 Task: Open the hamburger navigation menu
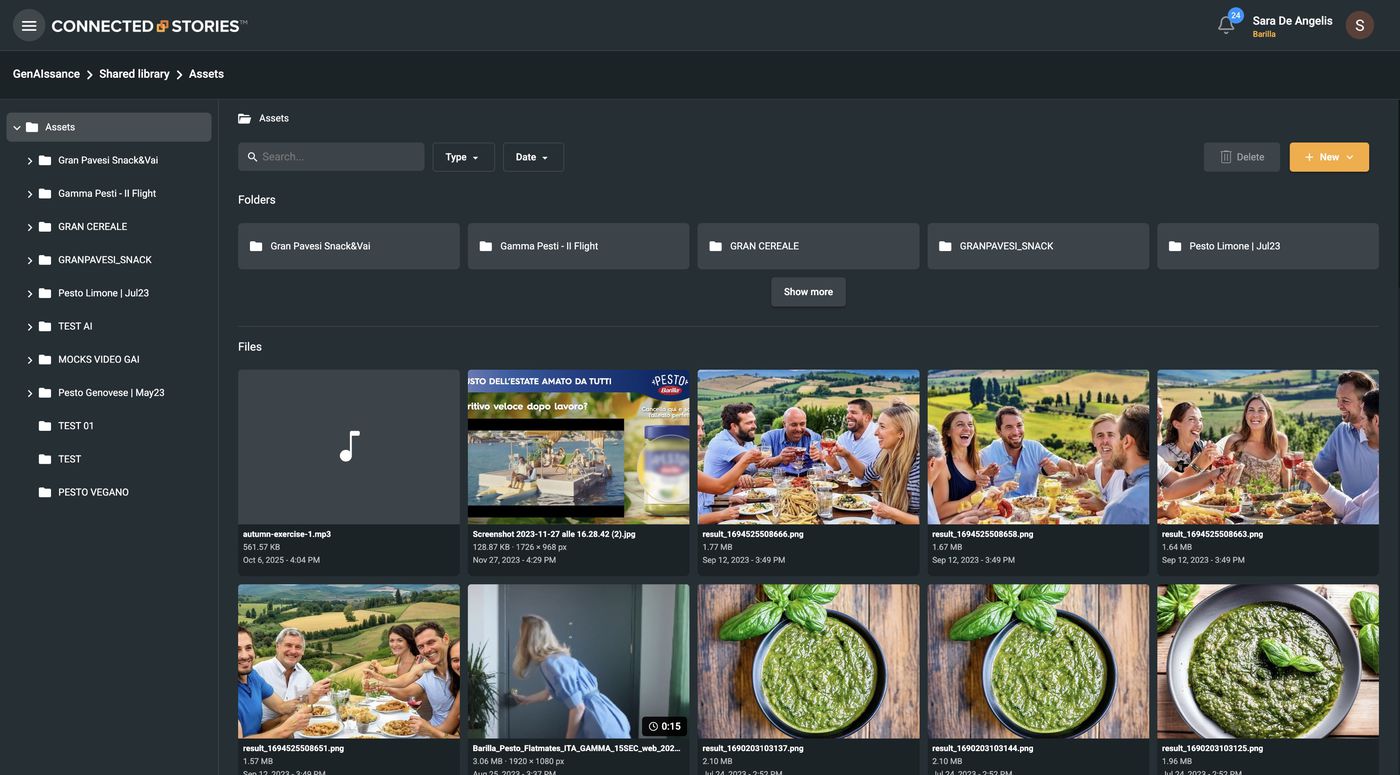pyautogui.click(x=29, y=25)
